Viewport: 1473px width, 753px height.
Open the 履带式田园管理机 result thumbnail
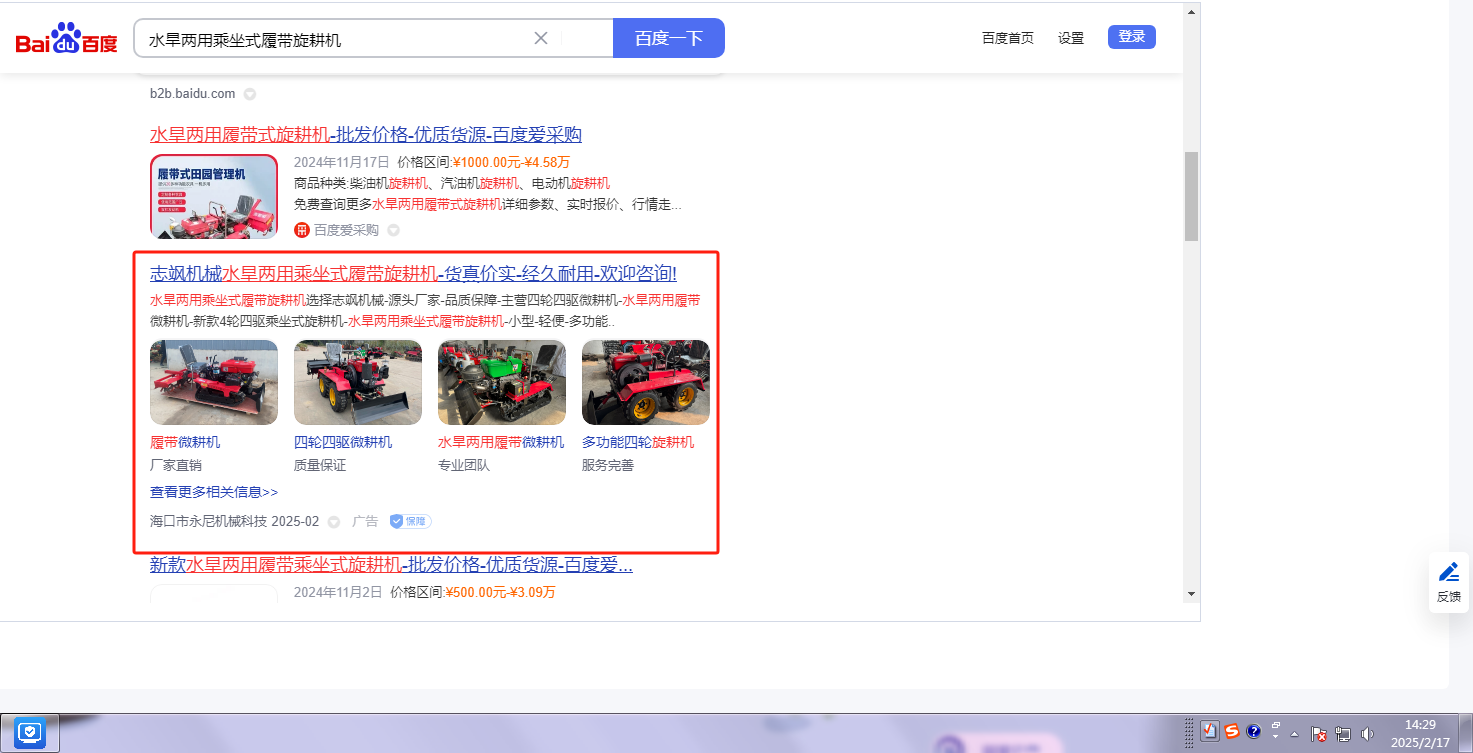[x=214, y=197]
